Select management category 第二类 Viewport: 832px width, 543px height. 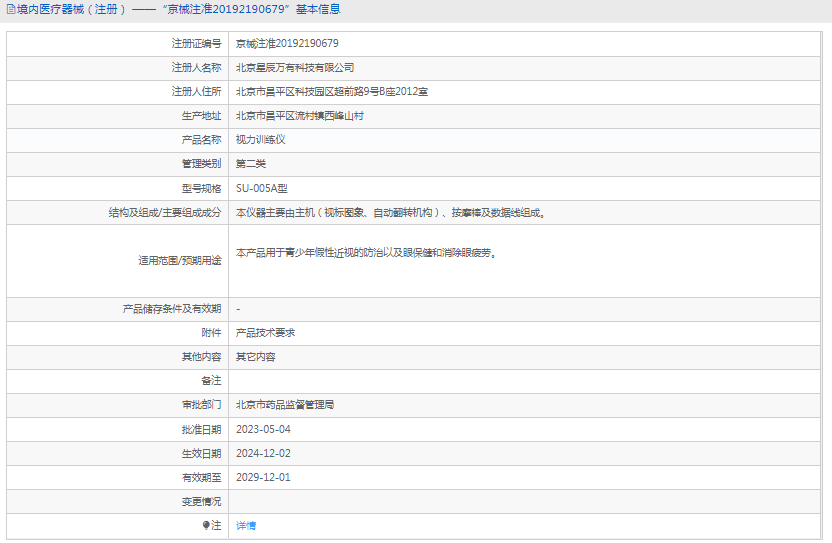tap(250, 164)
